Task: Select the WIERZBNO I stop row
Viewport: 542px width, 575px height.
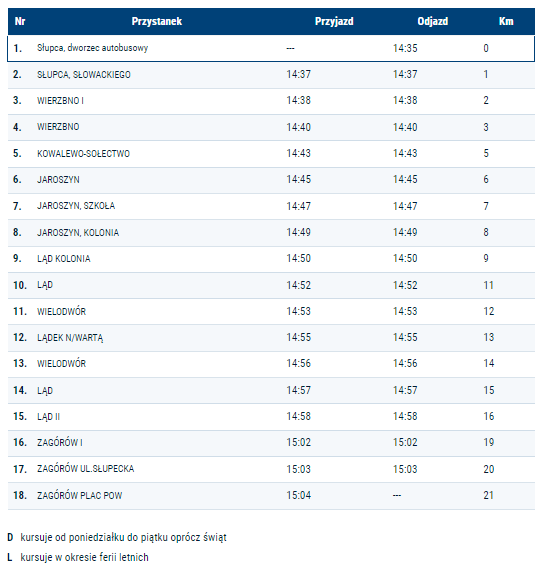Action: 271,101
